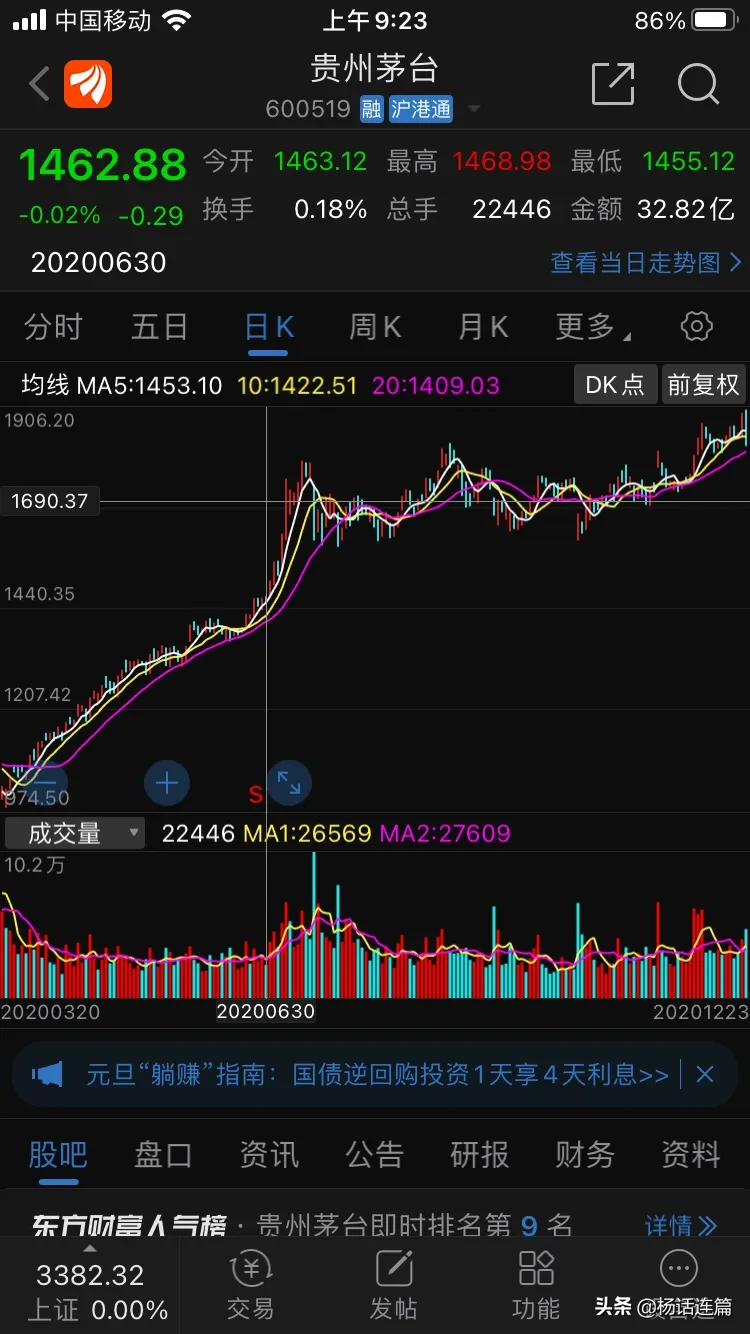Tap the 今开 1463.12 value
This screenshot has height=1334, width=750.
tap(320, 161)
